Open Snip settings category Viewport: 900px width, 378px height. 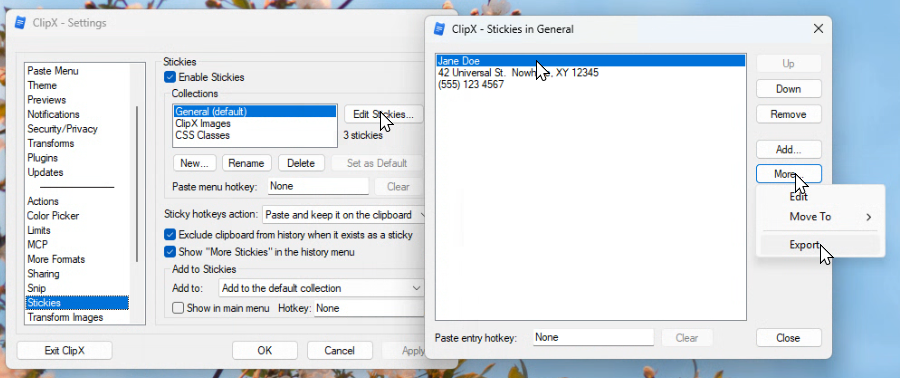pyautogui.click(x=77, y=288)
